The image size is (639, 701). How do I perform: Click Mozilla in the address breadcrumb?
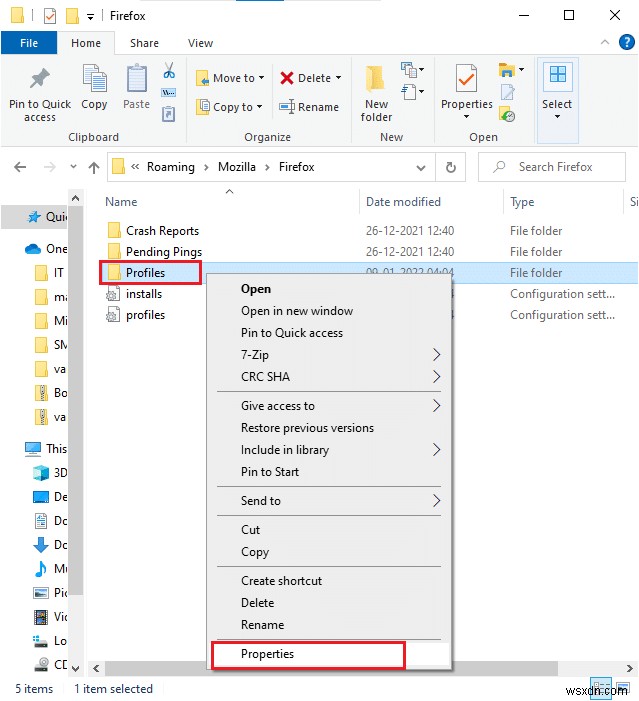point(237,167)
